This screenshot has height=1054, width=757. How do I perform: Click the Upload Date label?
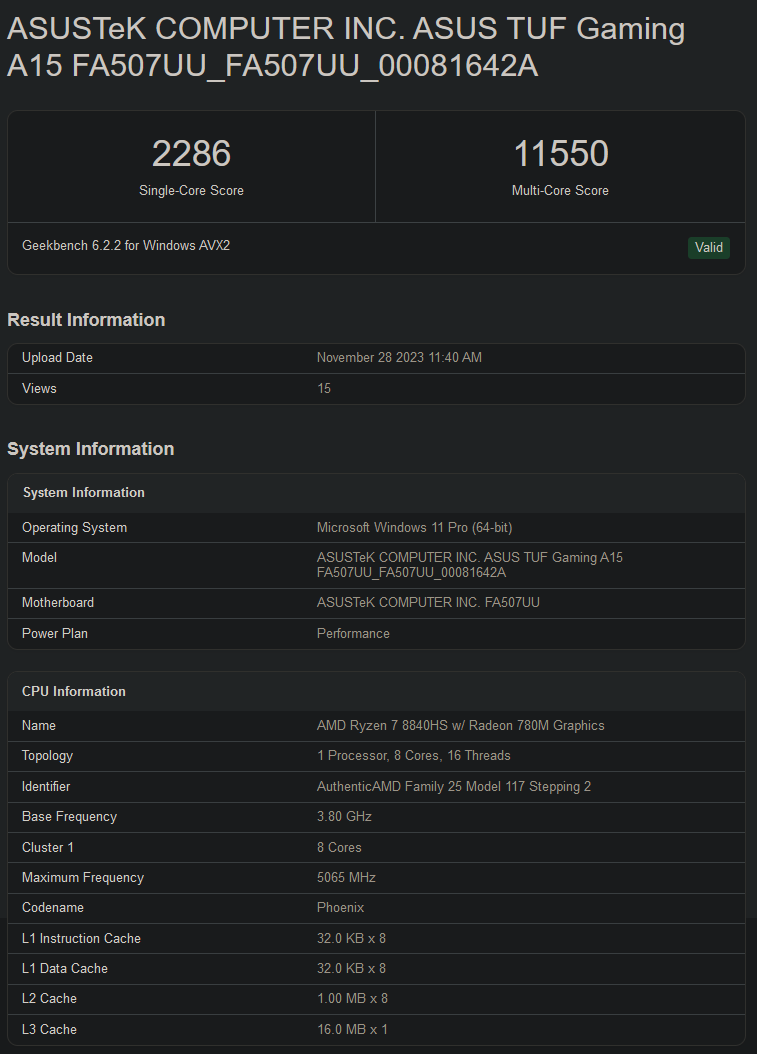click(x=57, y=358)
